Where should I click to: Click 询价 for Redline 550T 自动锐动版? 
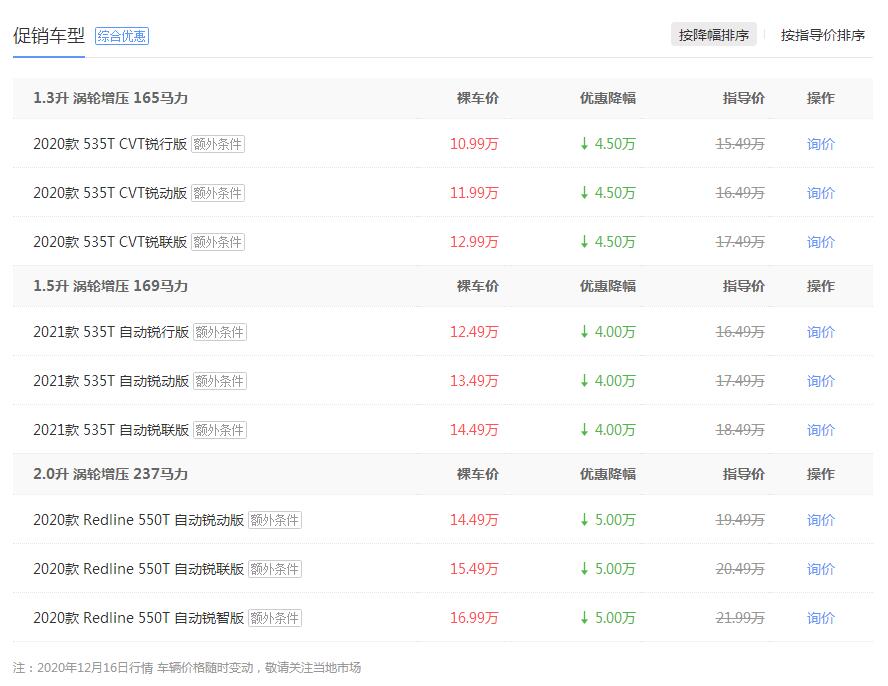(x=821, y=520)
